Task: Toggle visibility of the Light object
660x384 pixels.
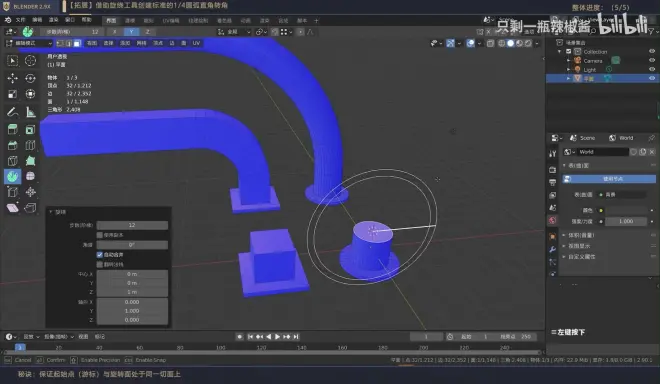Action: (652, 69)
